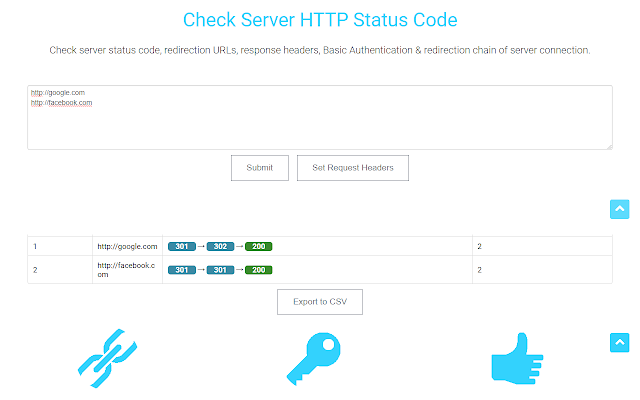Click the first 301 badge in google.com row

point(182,247)
